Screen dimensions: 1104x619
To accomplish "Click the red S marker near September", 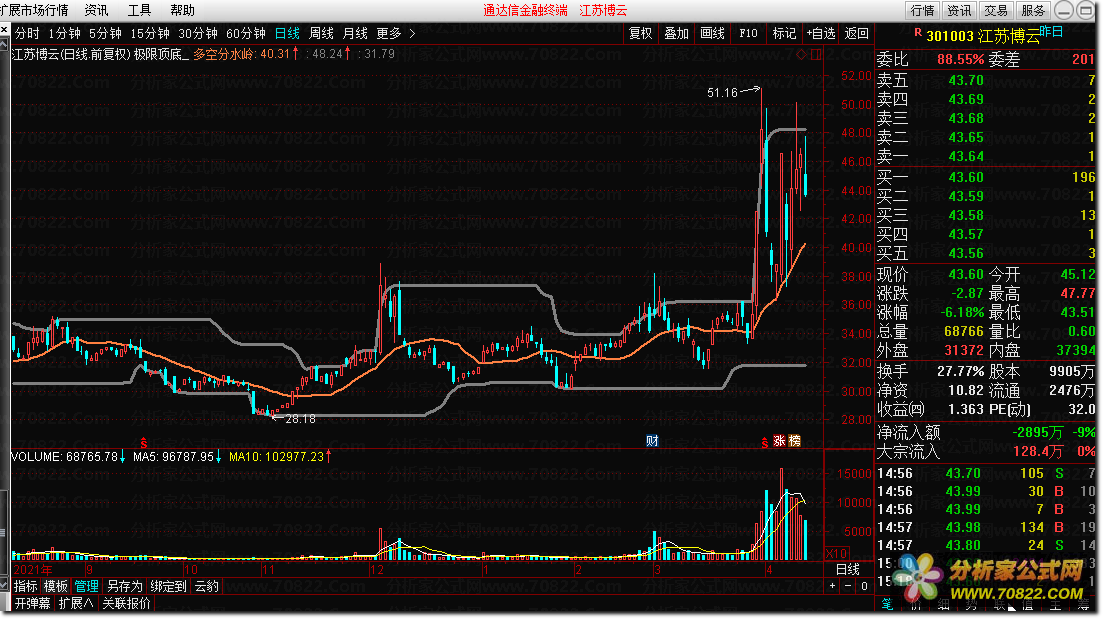I will pos(144,442).
